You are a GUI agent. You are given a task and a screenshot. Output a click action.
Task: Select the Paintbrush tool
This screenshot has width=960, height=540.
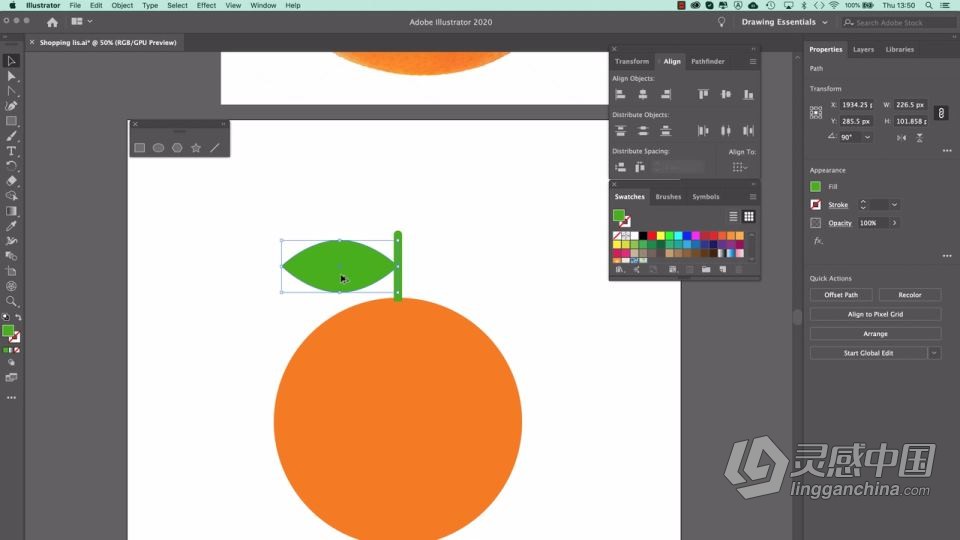[x=11, y=136]
